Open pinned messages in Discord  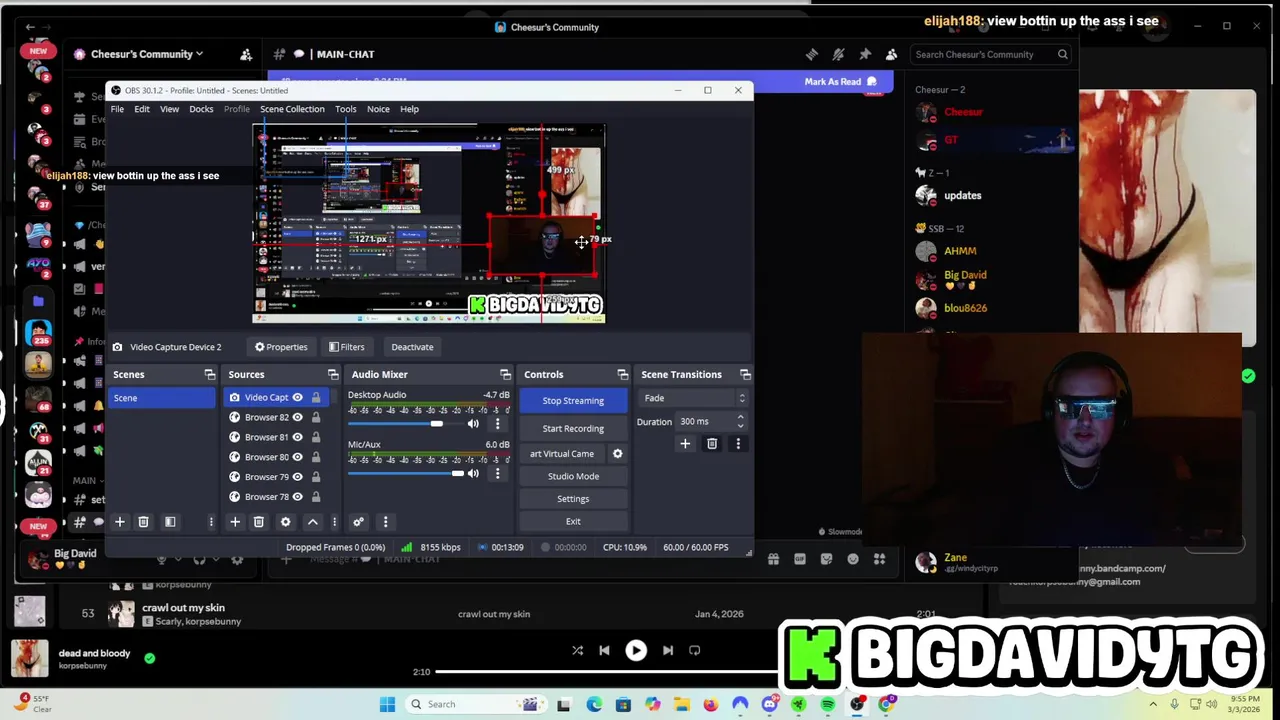click(865, 54)
